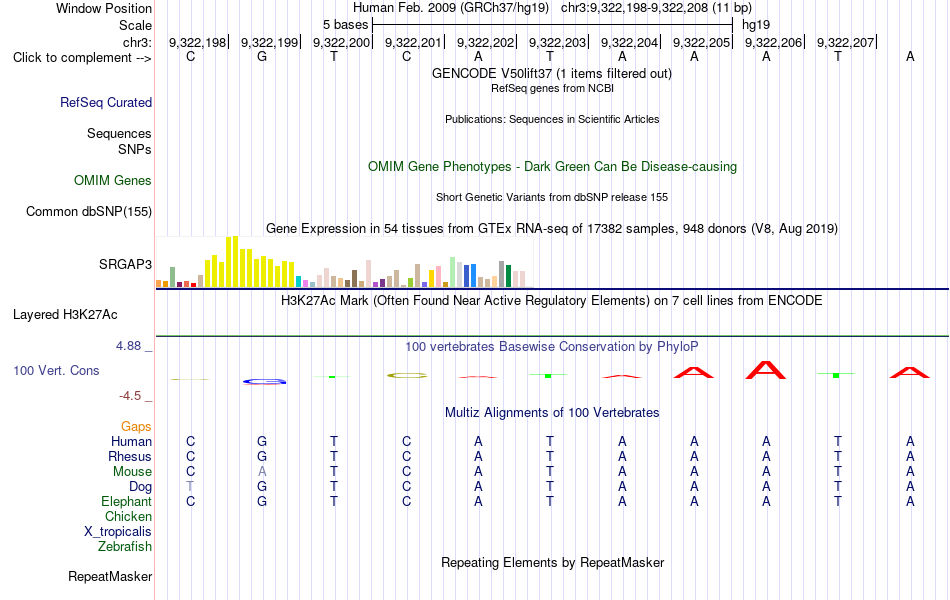
Task: Click the 'GENCODE V50lift37 (1 items filtered out)' title
Action: pos(552,73)
